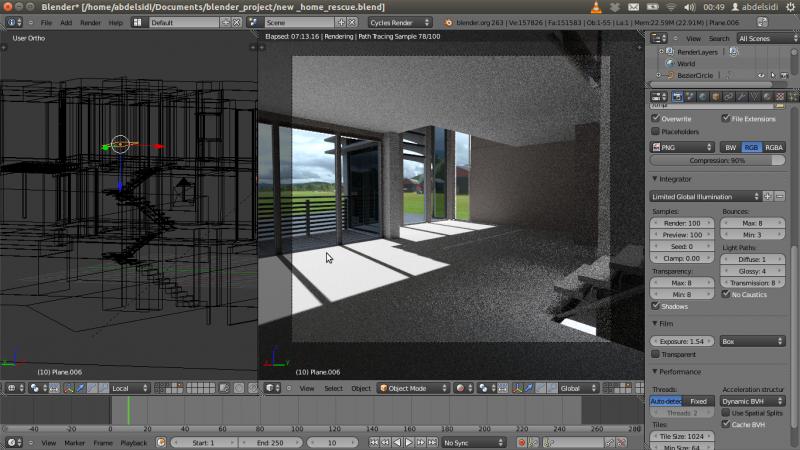The height and width of the screenshot is (450, 800).
Task: Open the PNG file format dropdown
Action: [682, 147]
